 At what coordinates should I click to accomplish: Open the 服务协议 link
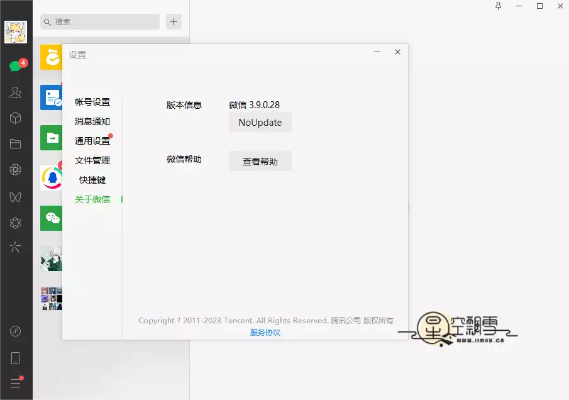(x=265, y=332)
